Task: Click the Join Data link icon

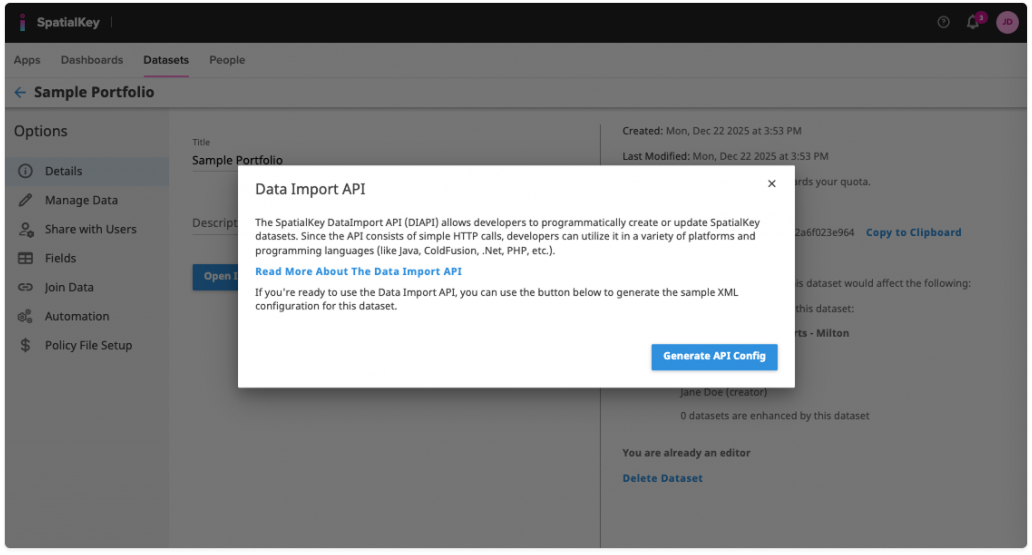Action: (25, 287)
